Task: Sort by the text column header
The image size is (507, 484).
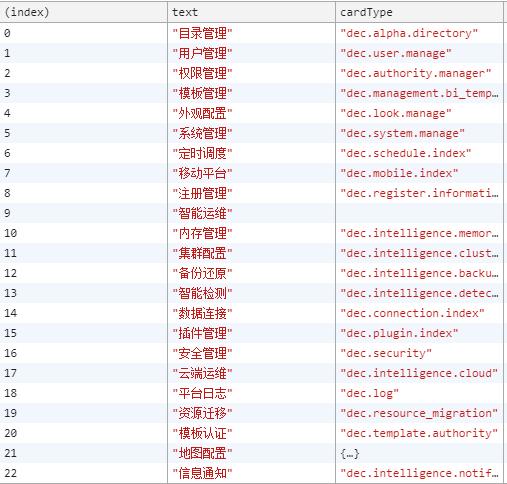Action: click(251, 12)
